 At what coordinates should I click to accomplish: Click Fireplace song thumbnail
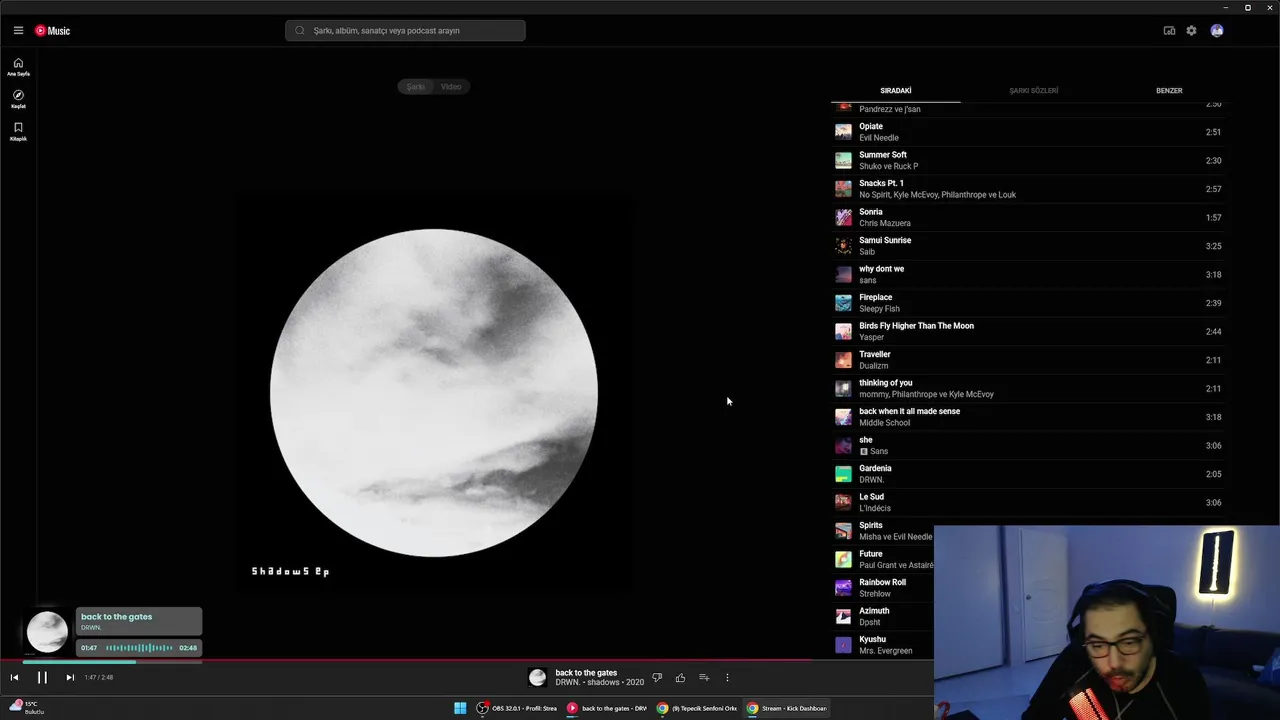click(x=843, y=303)
